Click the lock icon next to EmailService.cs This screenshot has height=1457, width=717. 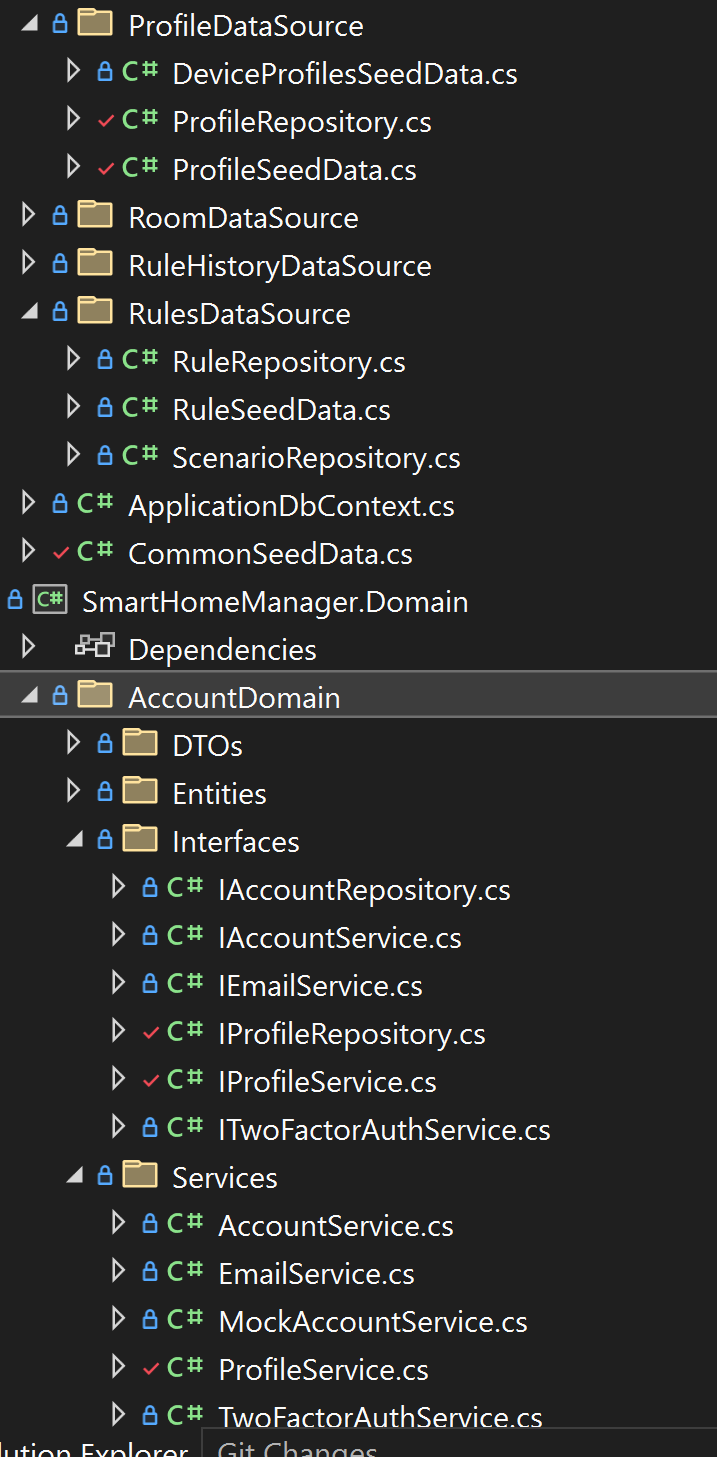pos(152,1273)
